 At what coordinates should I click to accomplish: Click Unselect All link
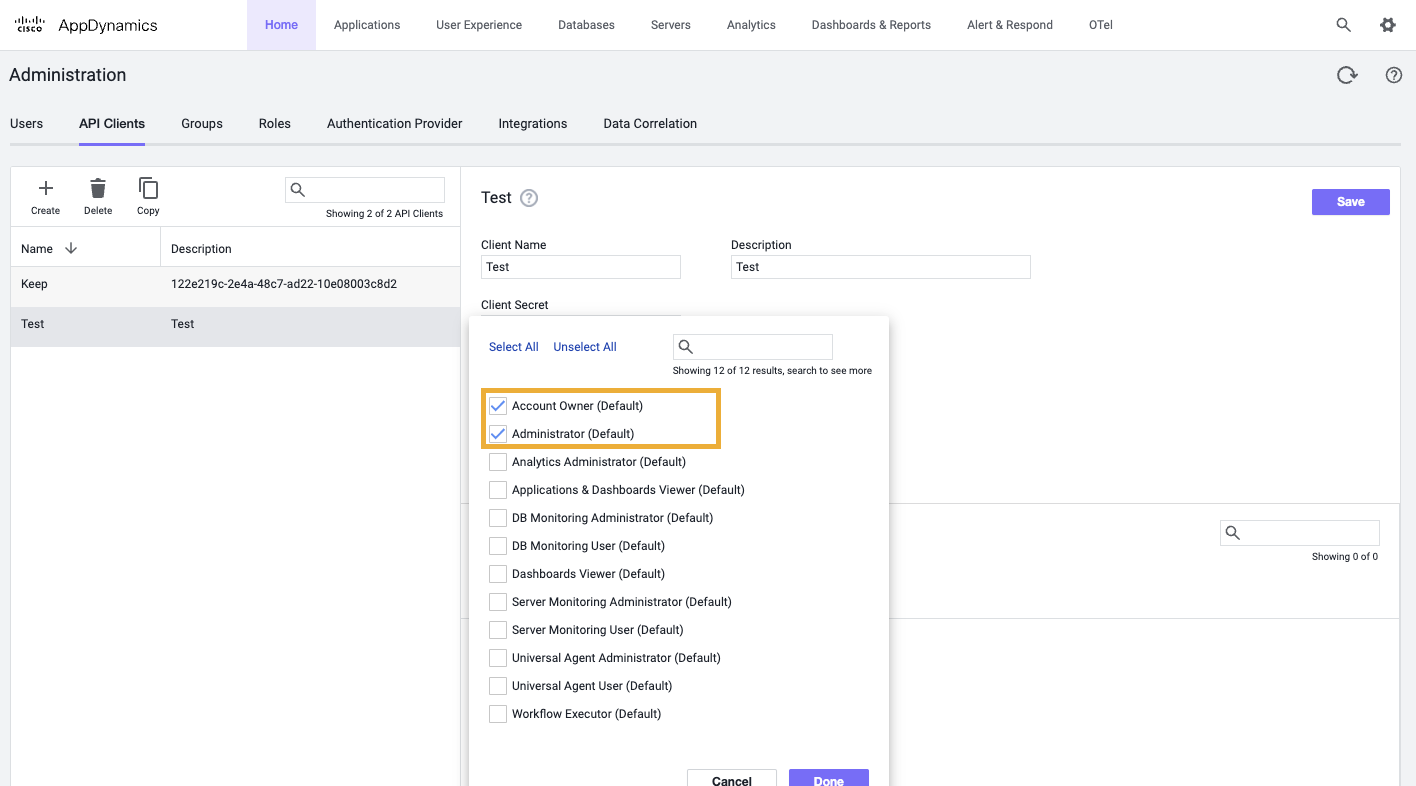click(x=585, y=347)
